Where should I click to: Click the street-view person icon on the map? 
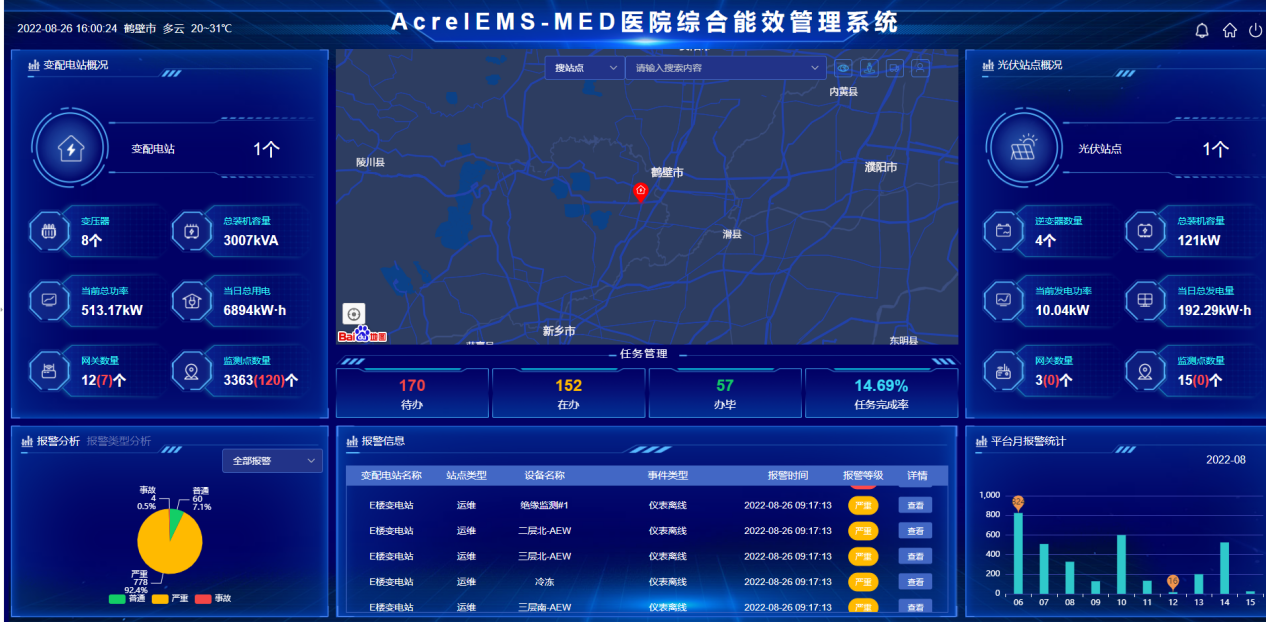coord(868,68)
